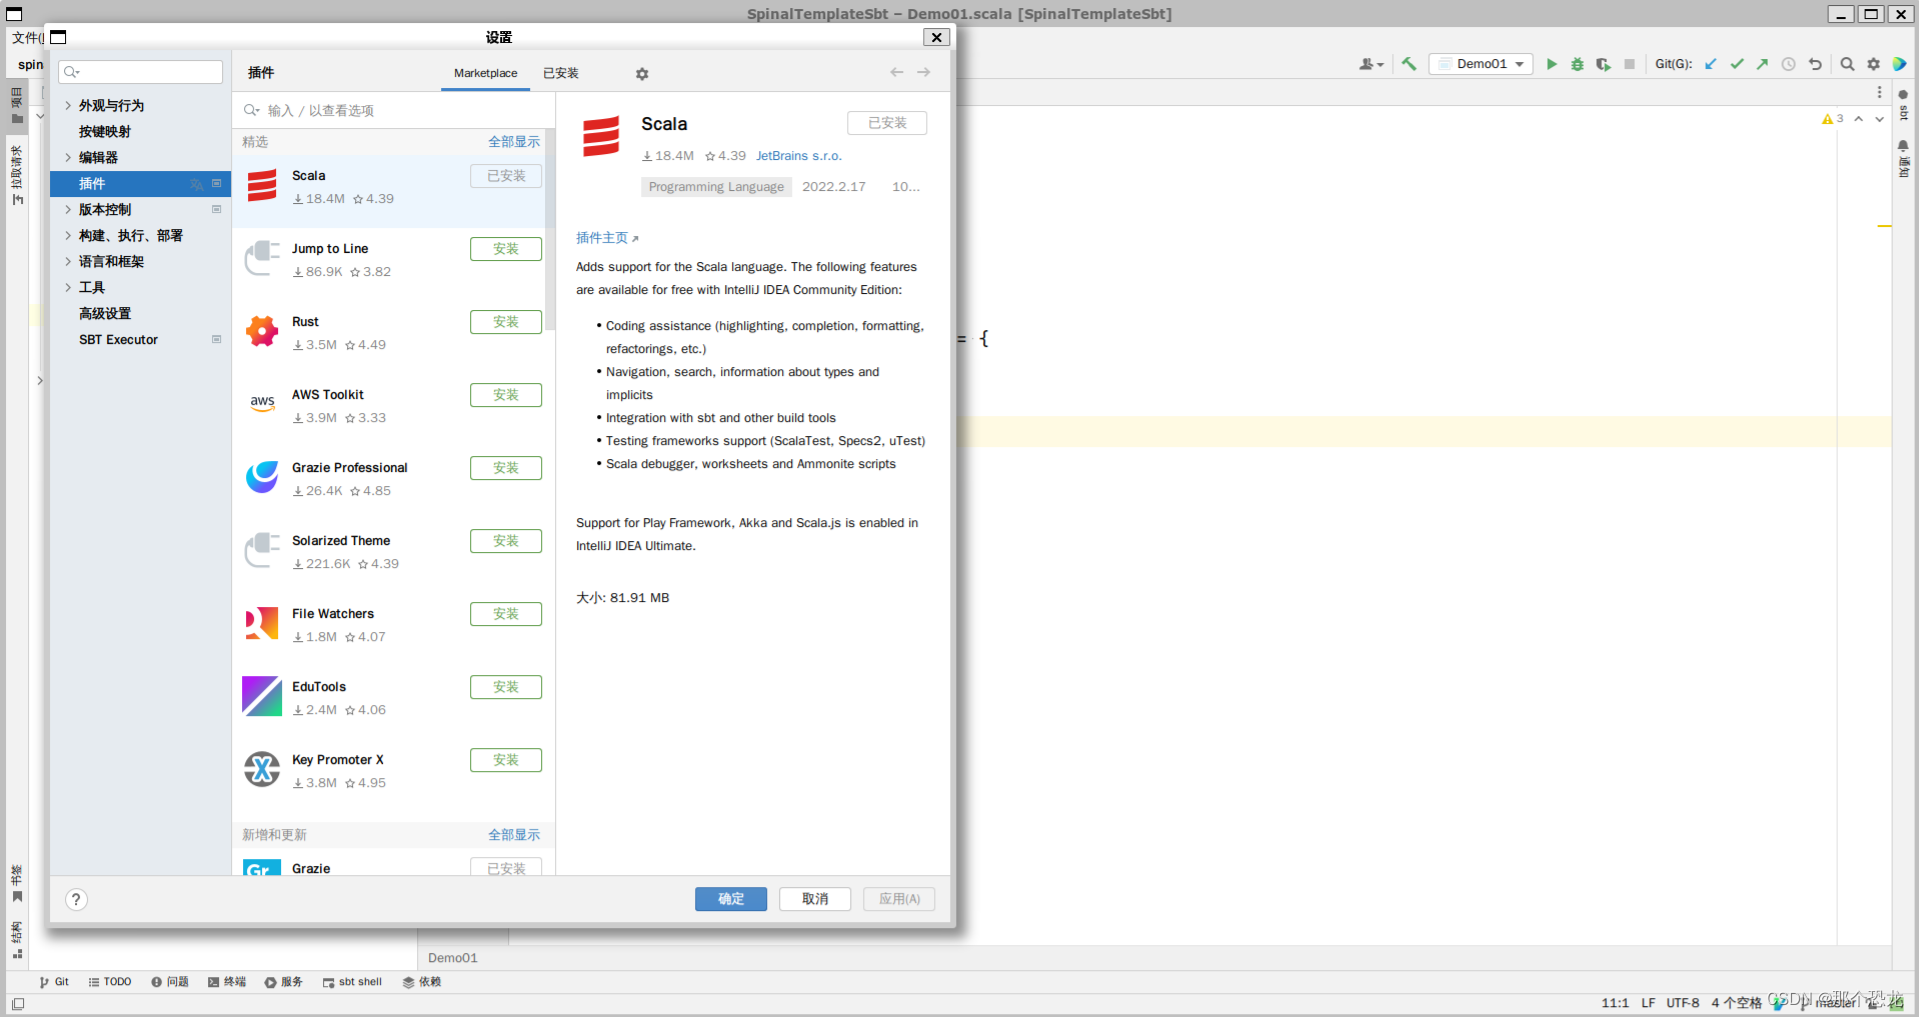This screenshot has height=1017, width=1919.
Task: Open JetBrains s.r.o. vendor link
Action: [x=799, y=156]
